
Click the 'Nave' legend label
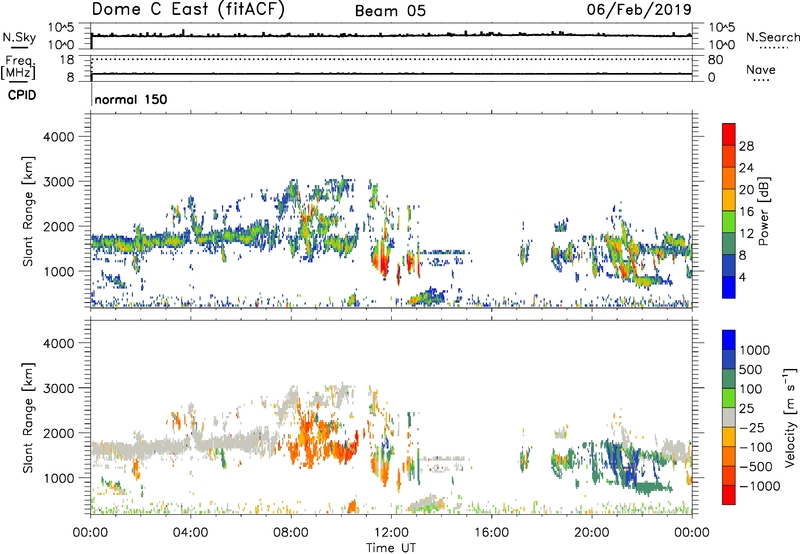(761, 69)
